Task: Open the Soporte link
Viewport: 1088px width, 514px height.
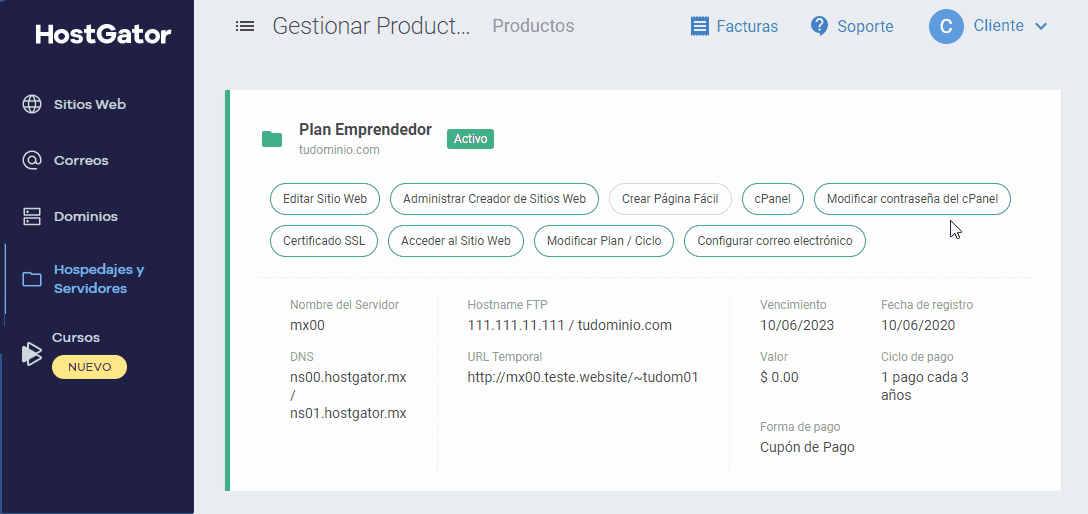Action: coord(865,26)
